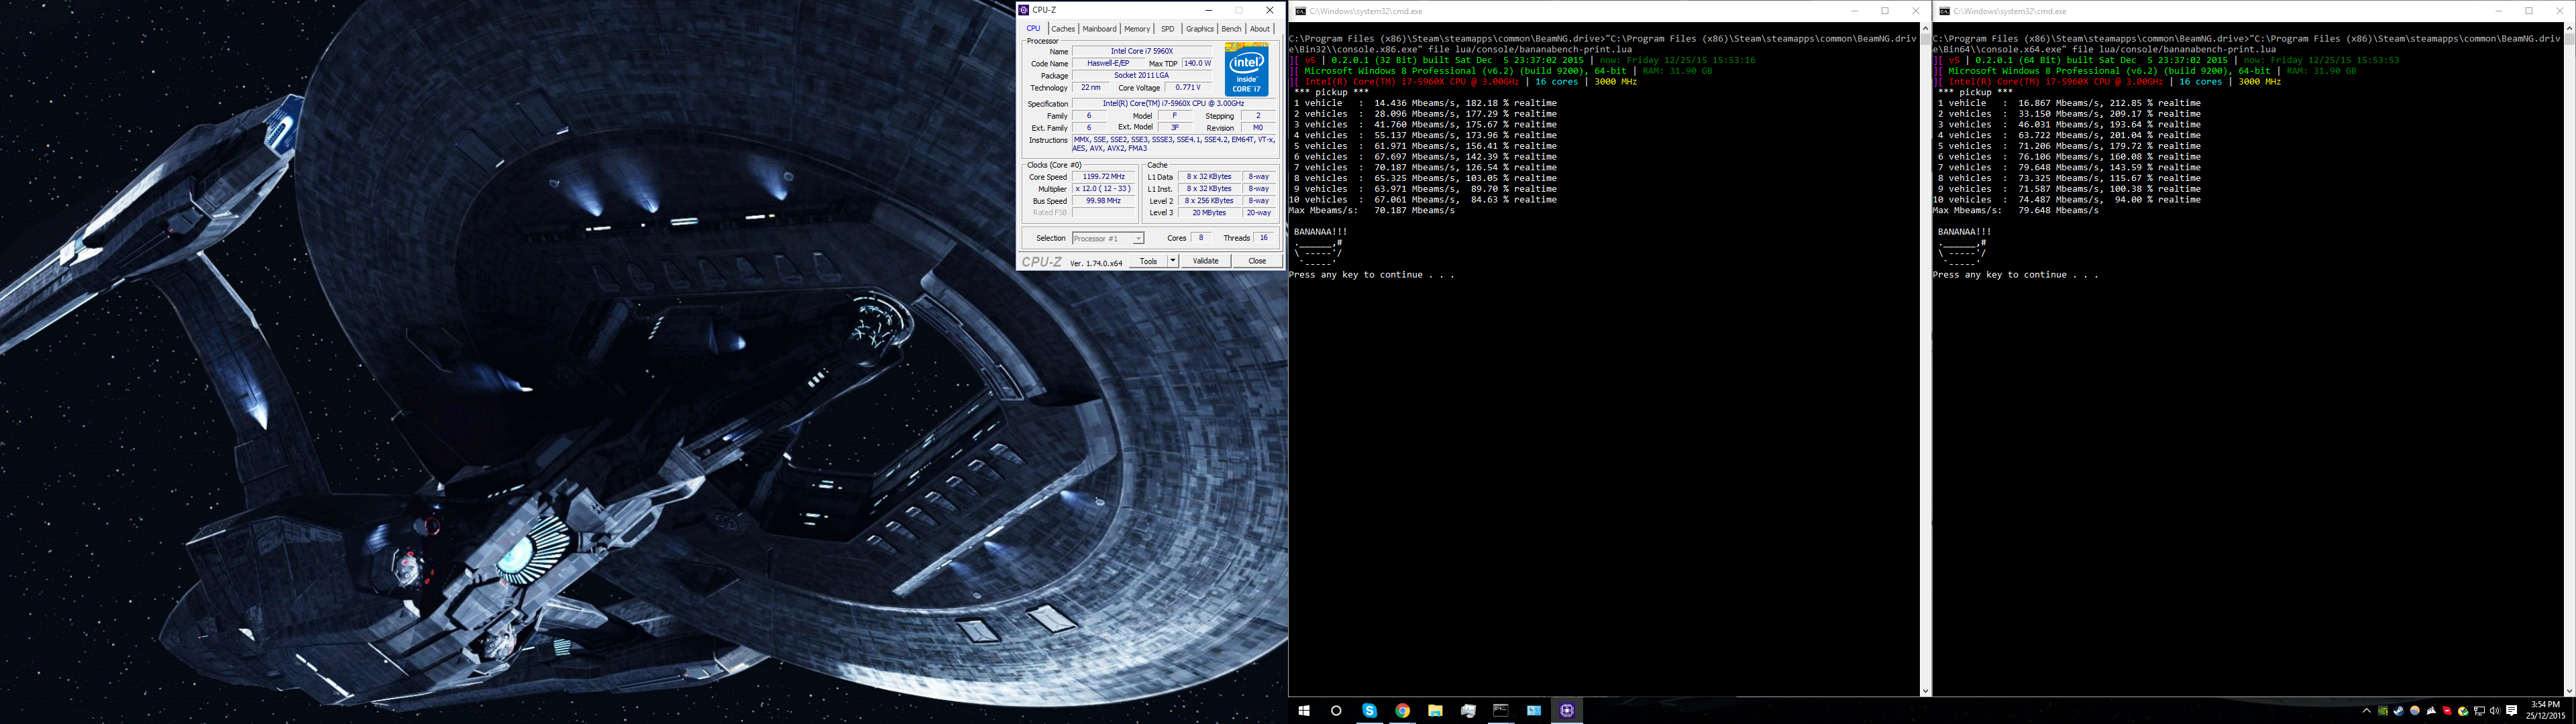Click the red tray icon

(x=2447, y=711)
